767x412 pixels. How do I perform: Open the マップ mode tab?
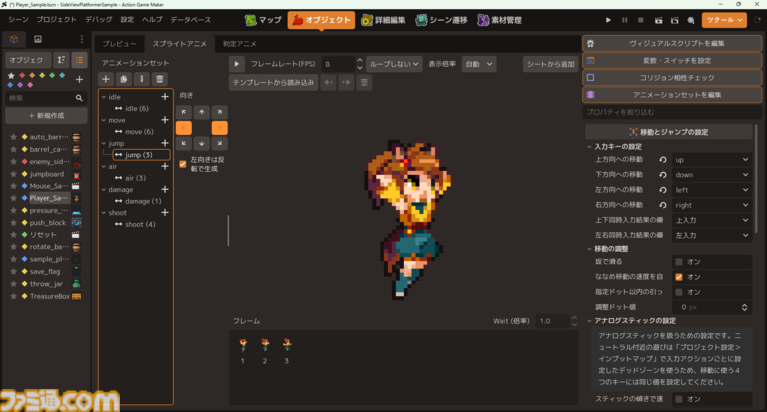264,20
